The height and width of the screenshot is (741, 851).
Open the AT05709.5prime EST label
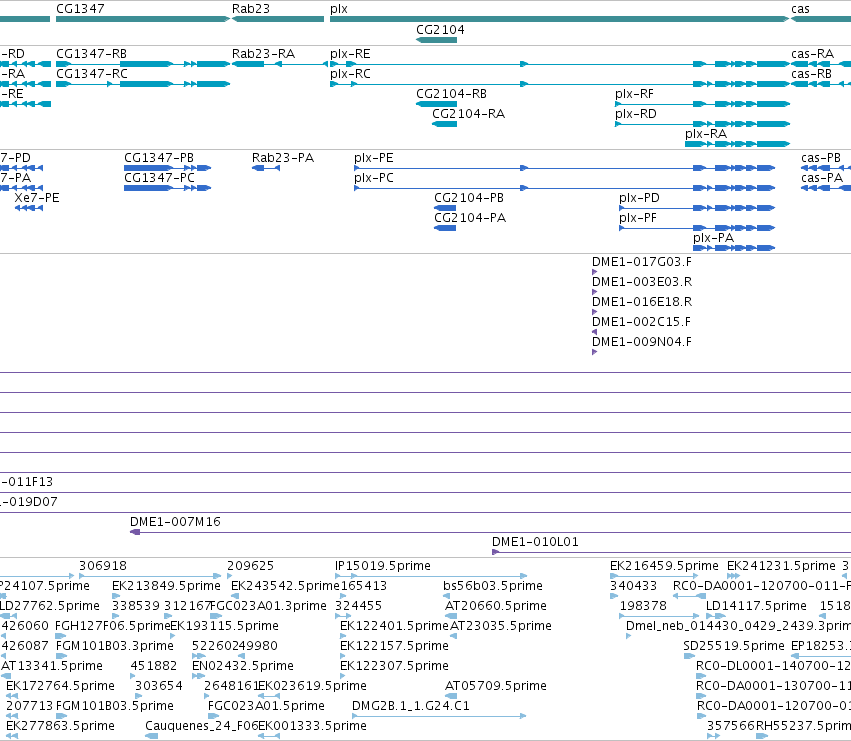click(x=496, y=687)
